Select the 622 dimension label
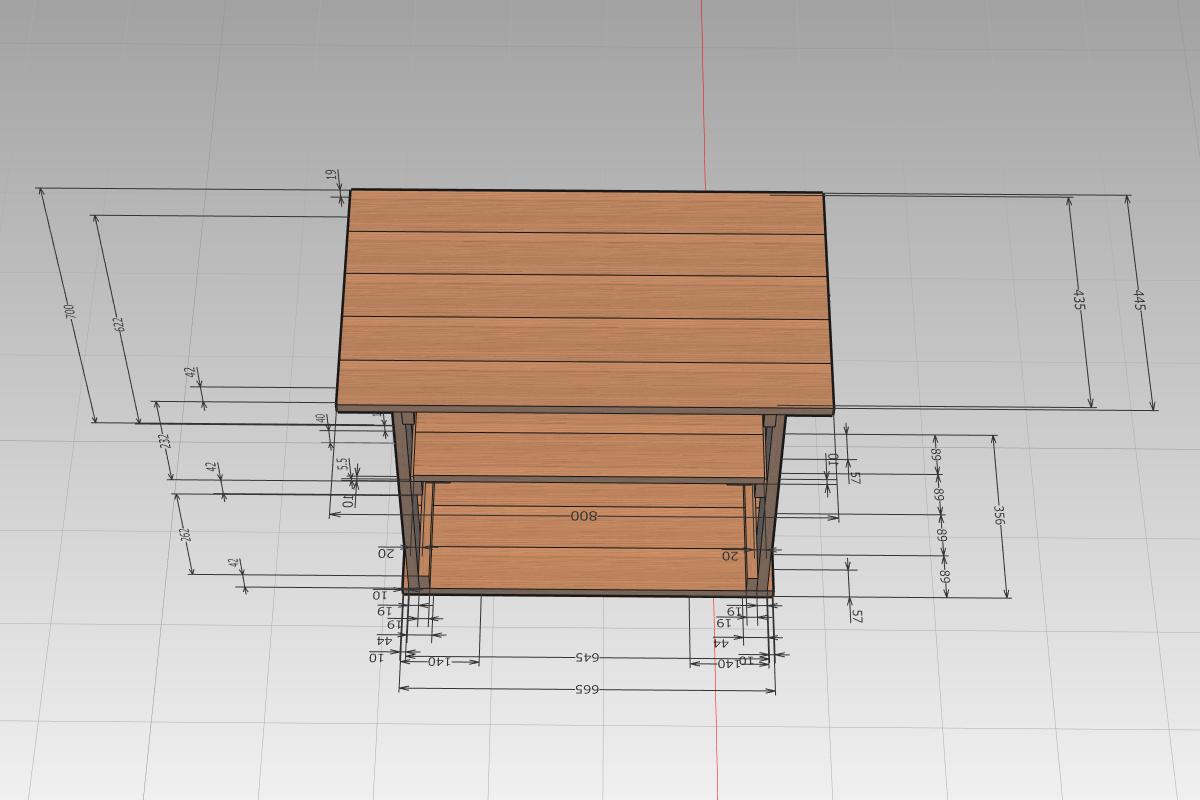Screen dimensions: 1200x800 [119, 324]
